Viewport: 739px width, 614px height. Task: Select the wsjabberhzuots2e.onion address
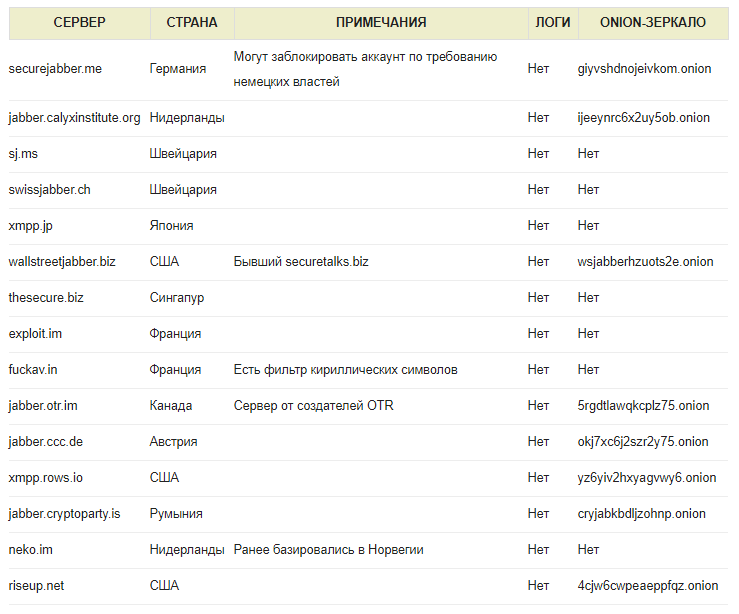[x=645, y=262]
